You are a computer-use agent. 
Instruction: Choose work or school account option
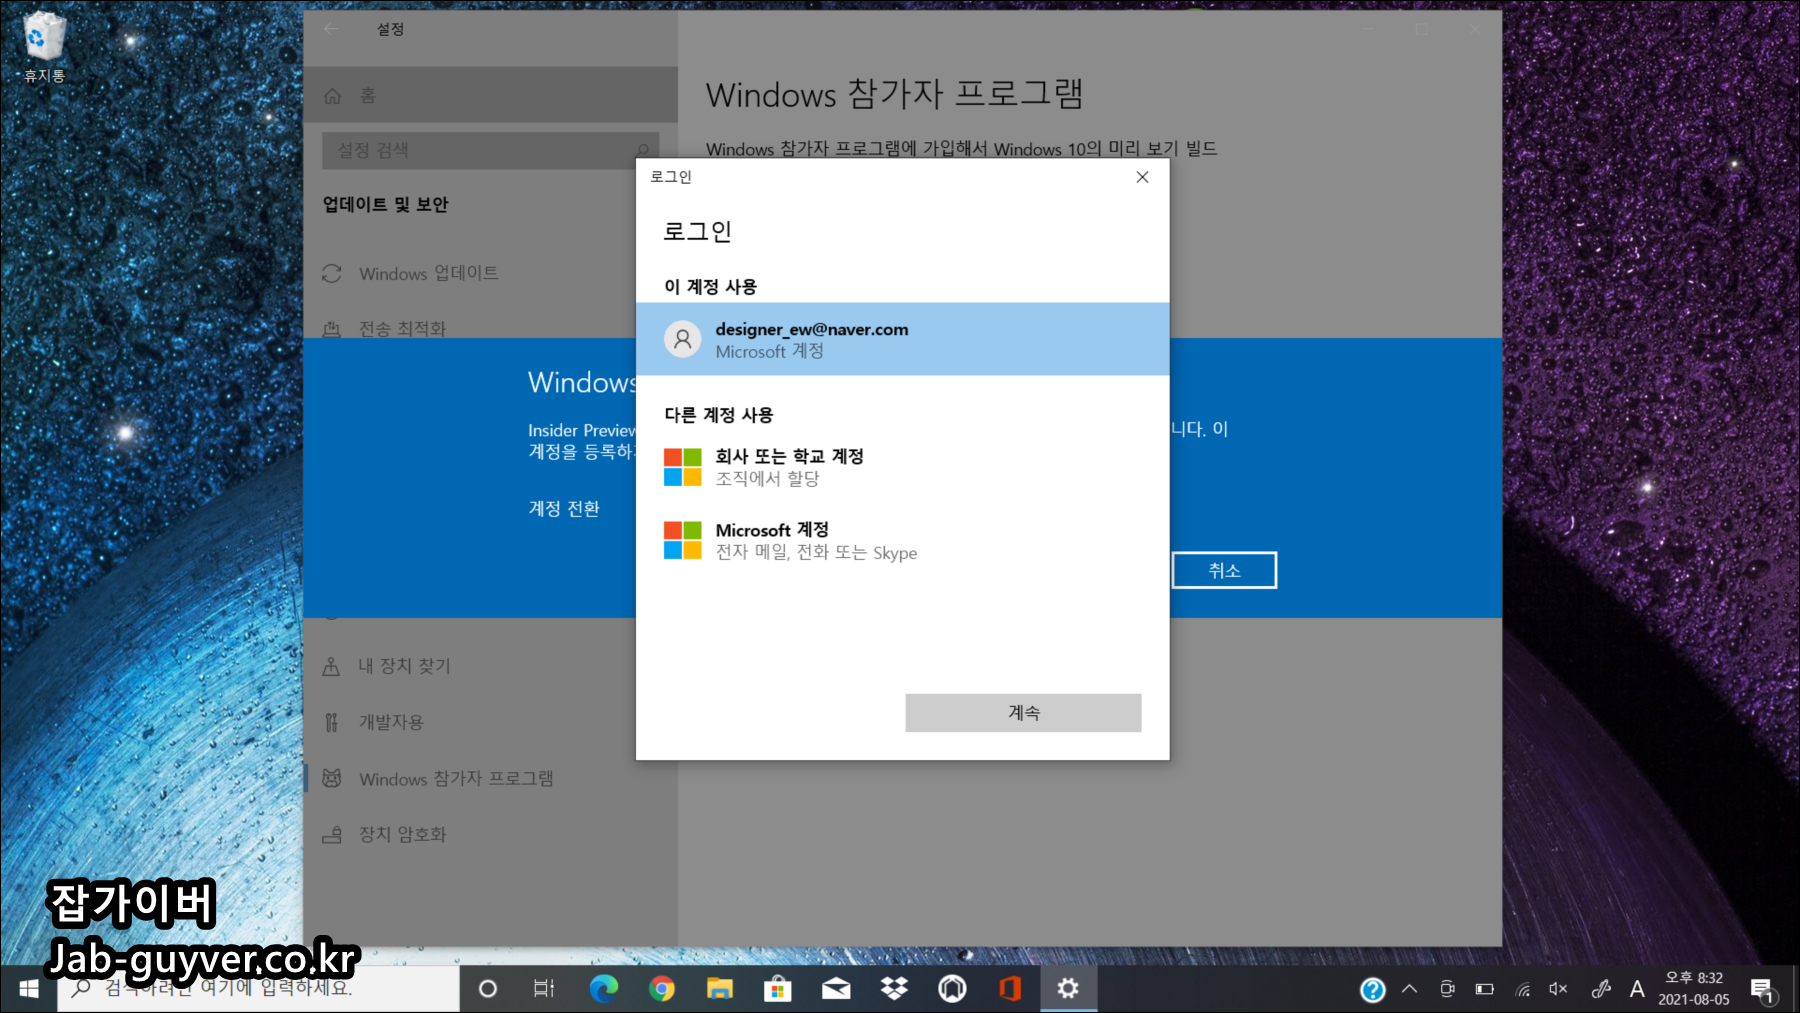pos(902,467)
